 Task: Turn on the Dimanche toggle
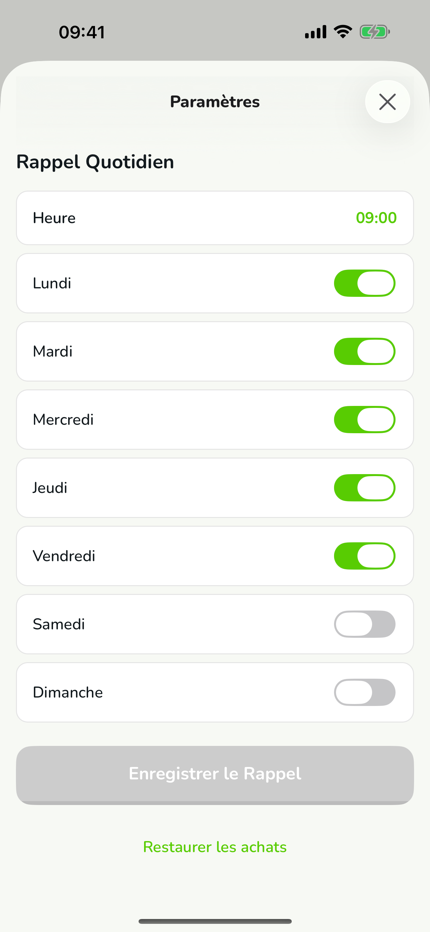[365, 692]
